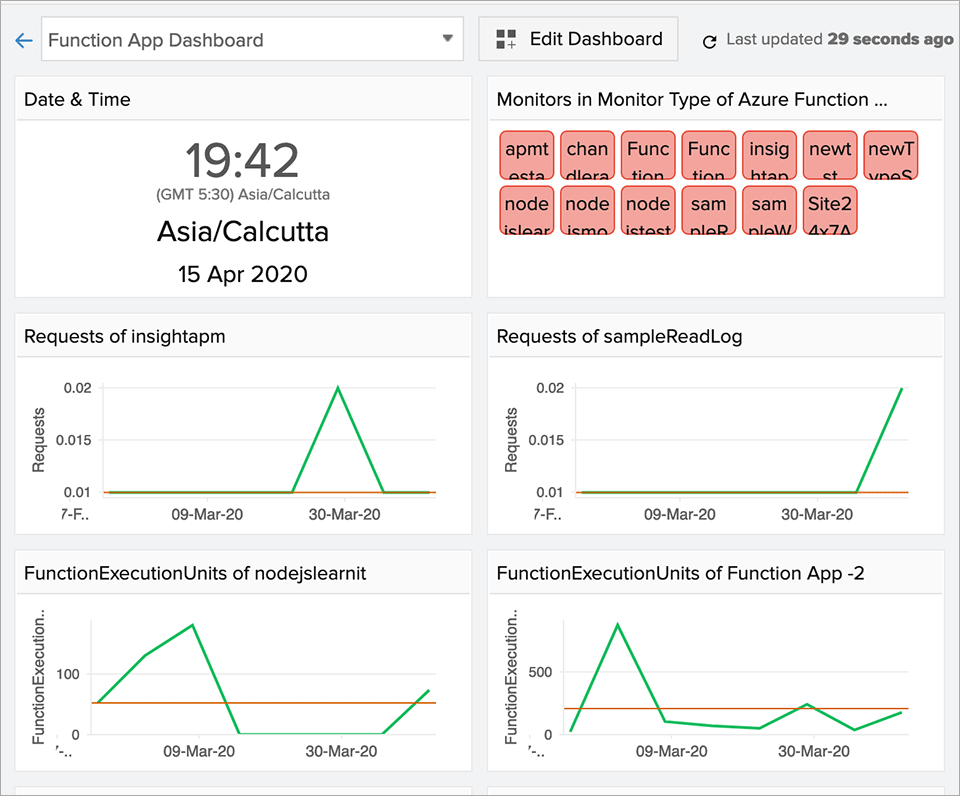Open the newTypeS monitor tile

(890, 154)
